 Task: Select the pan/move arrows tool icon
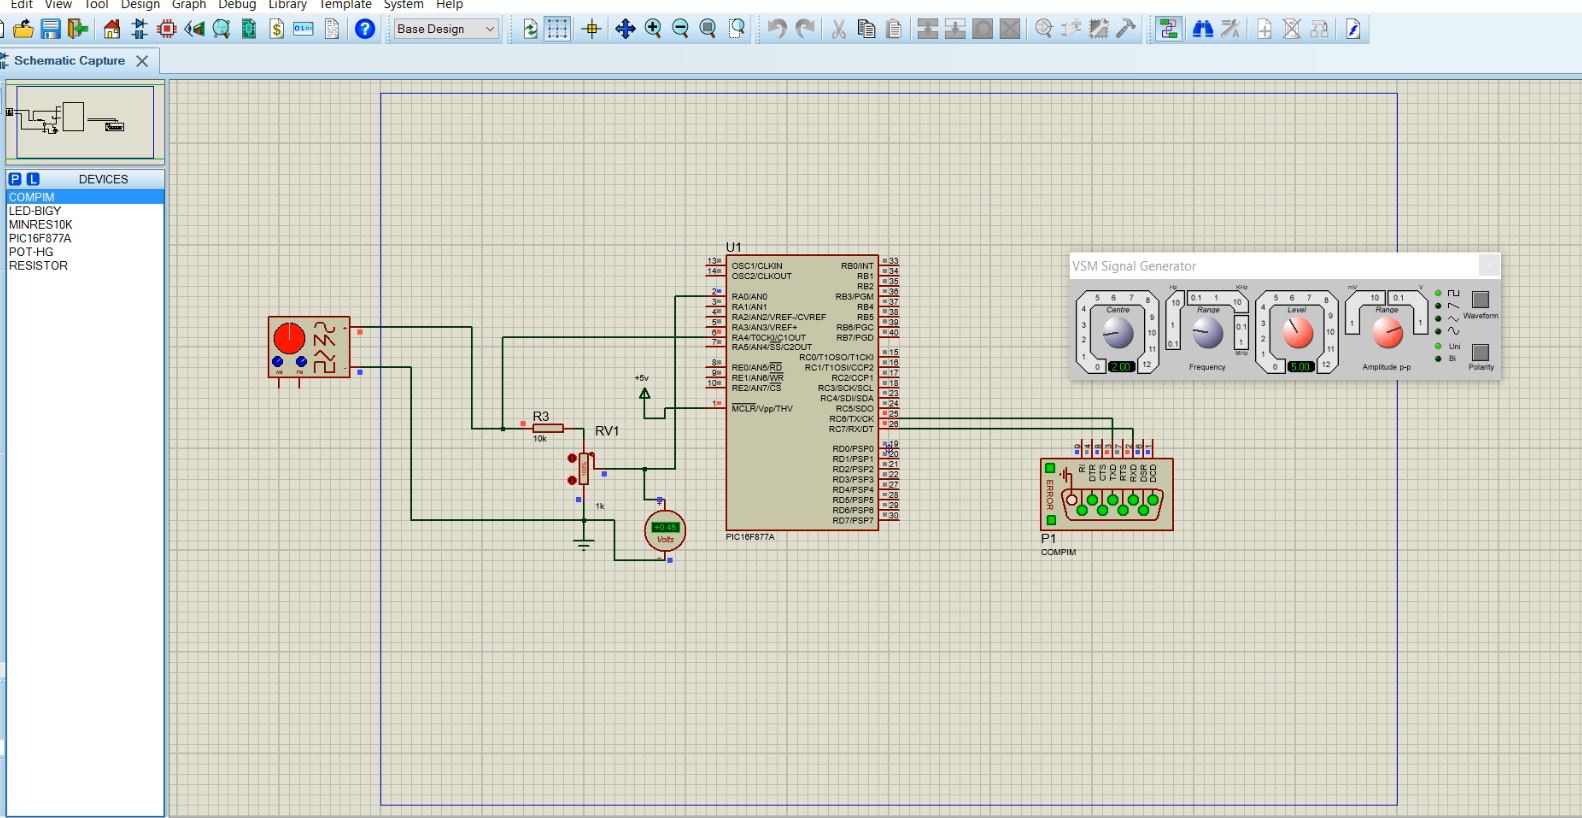pos(625,29)
